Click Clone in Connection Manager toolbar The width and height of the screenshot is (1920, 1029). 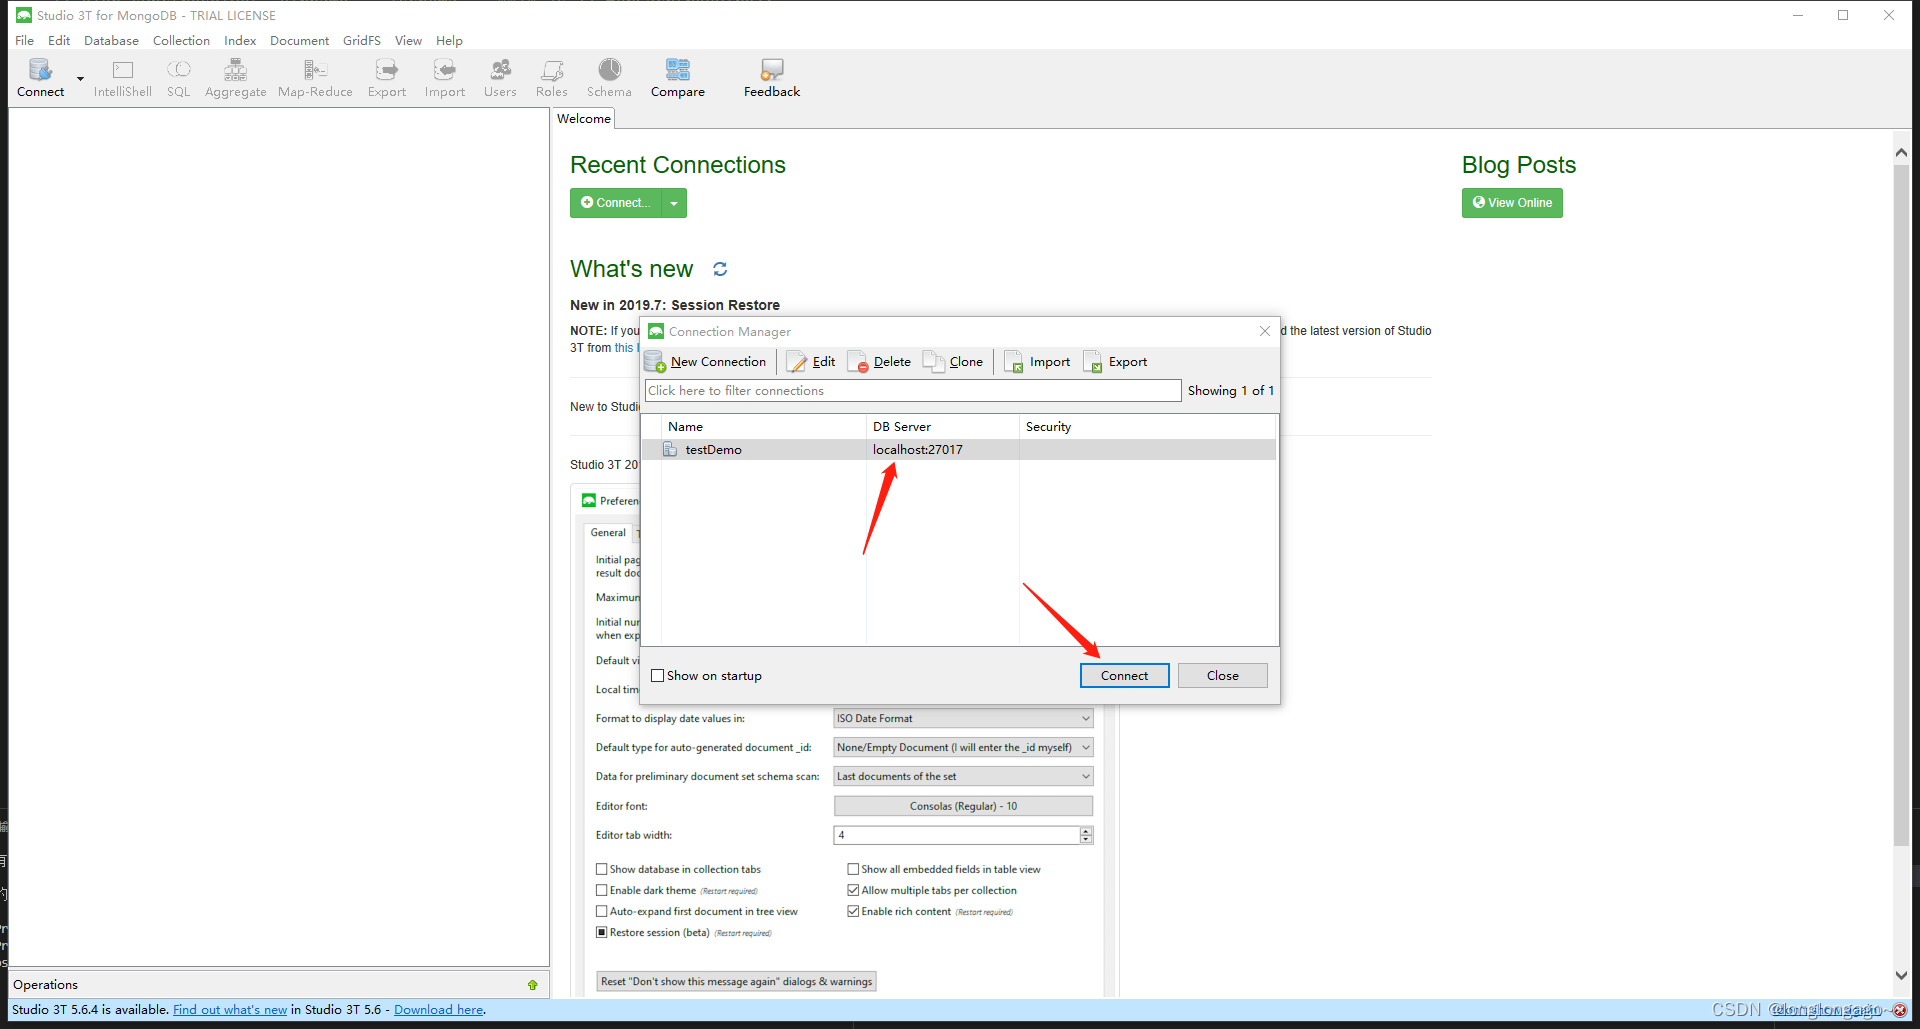pos(953,362)
